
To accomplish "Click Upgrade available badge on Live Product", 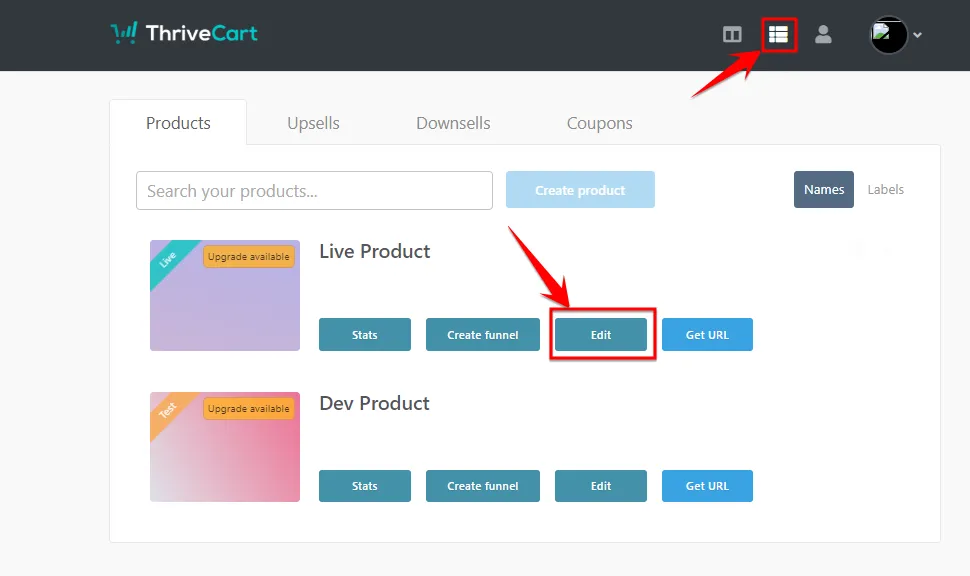I will pos(249,257).
